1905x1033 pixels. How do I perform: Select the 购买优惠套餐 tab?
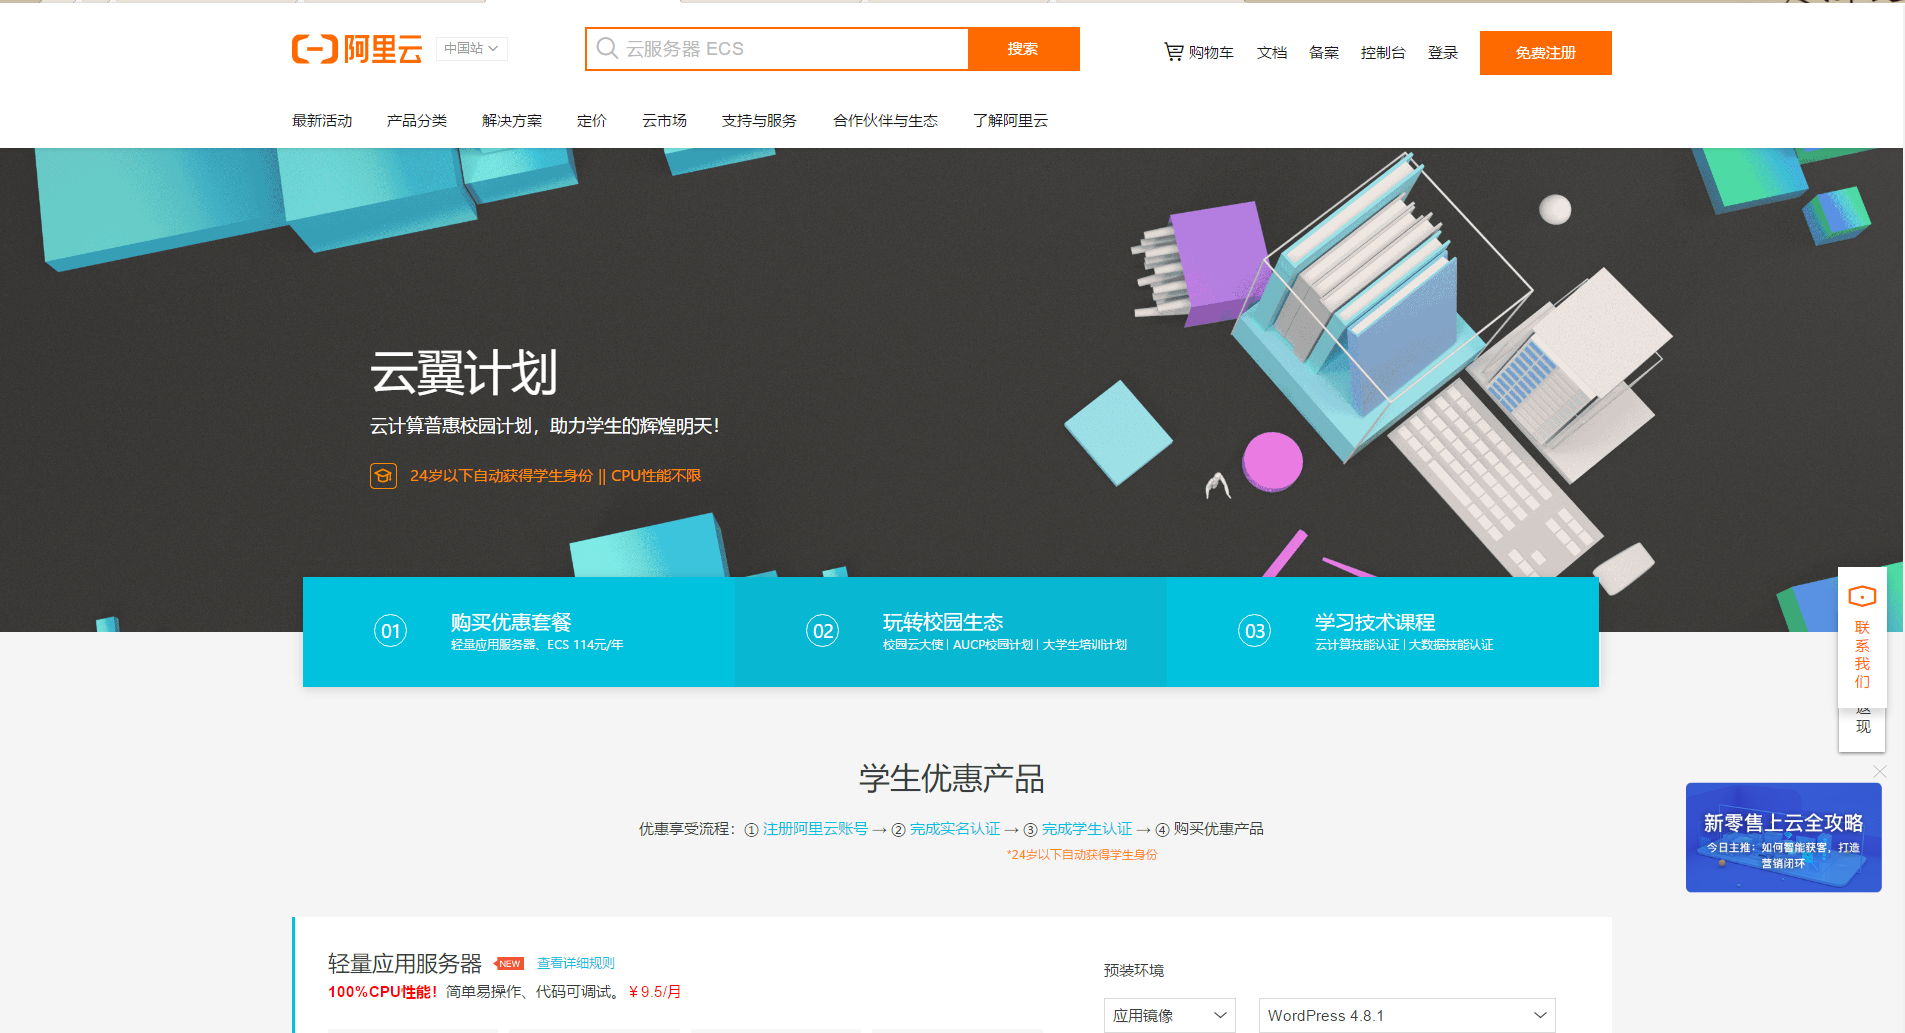tap(519, 632)
